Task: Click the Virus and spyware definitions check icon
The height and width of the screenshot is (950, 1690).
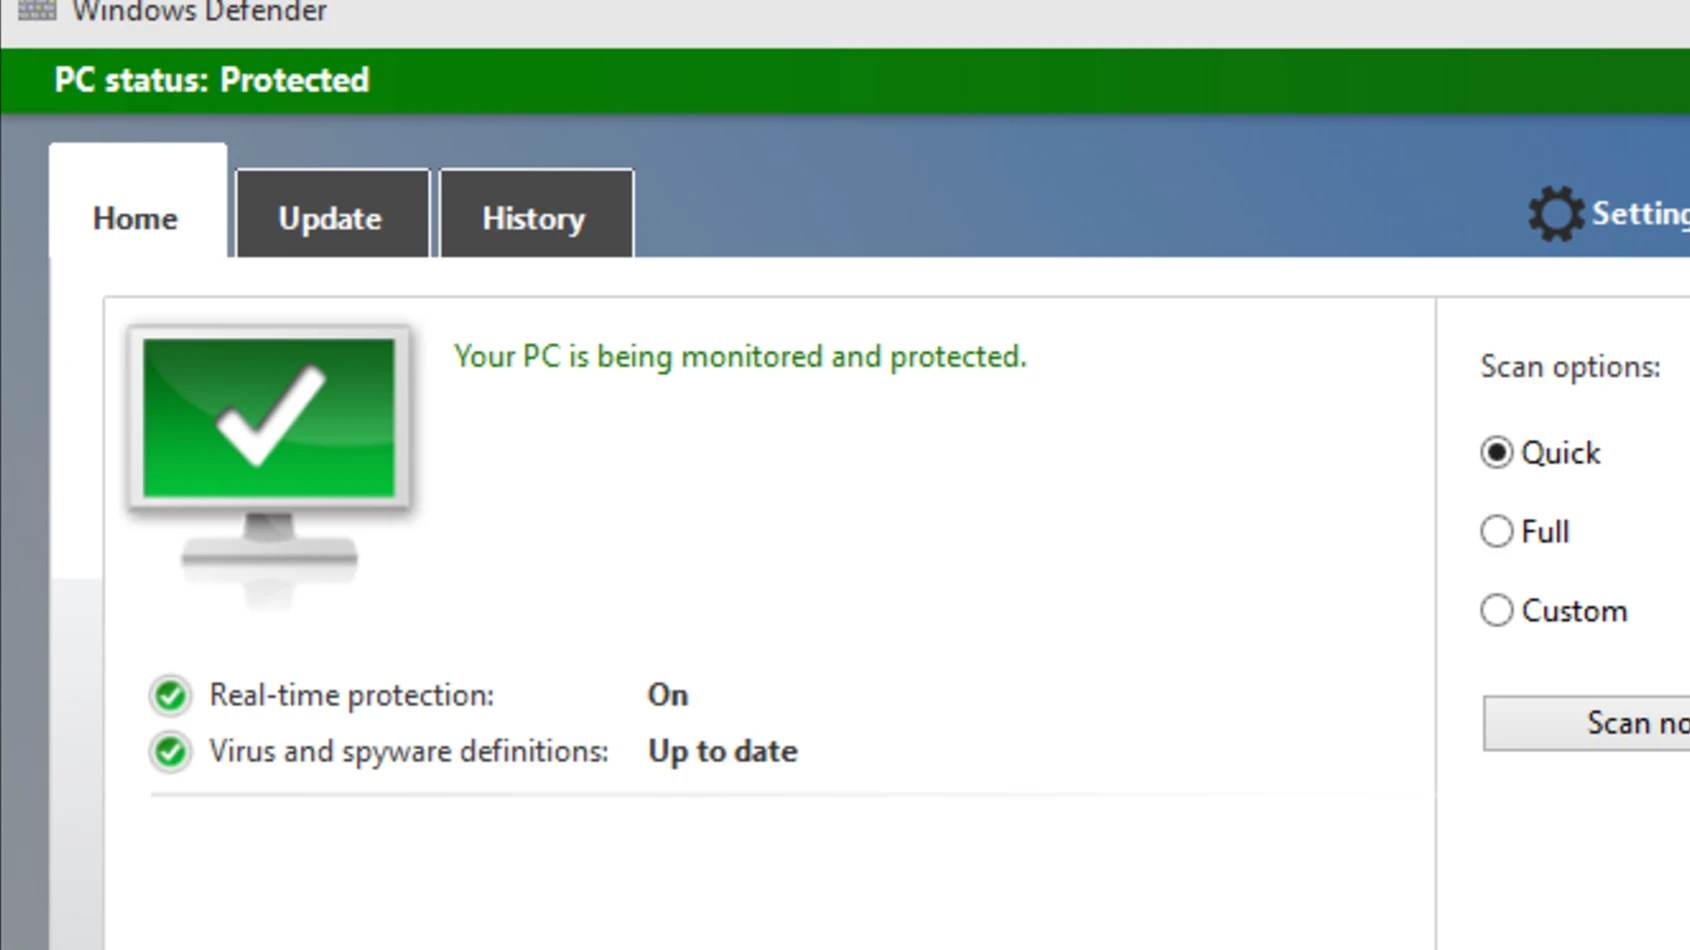Action: coord(170,751)
